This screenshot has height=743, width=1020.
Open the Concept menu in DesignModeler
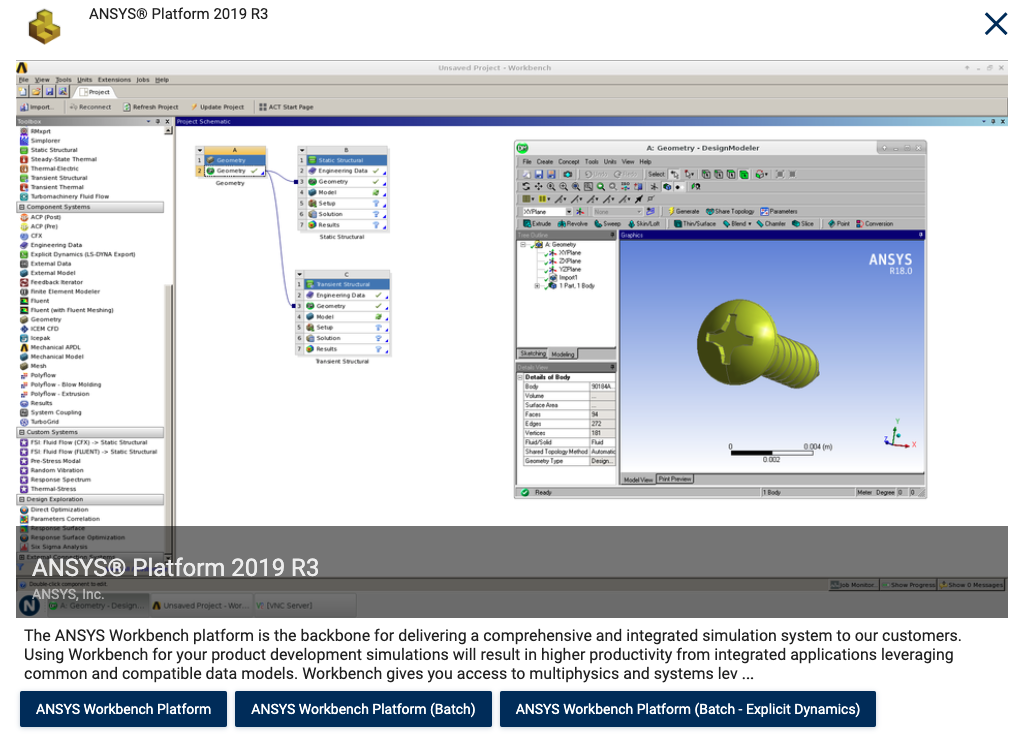568,162
